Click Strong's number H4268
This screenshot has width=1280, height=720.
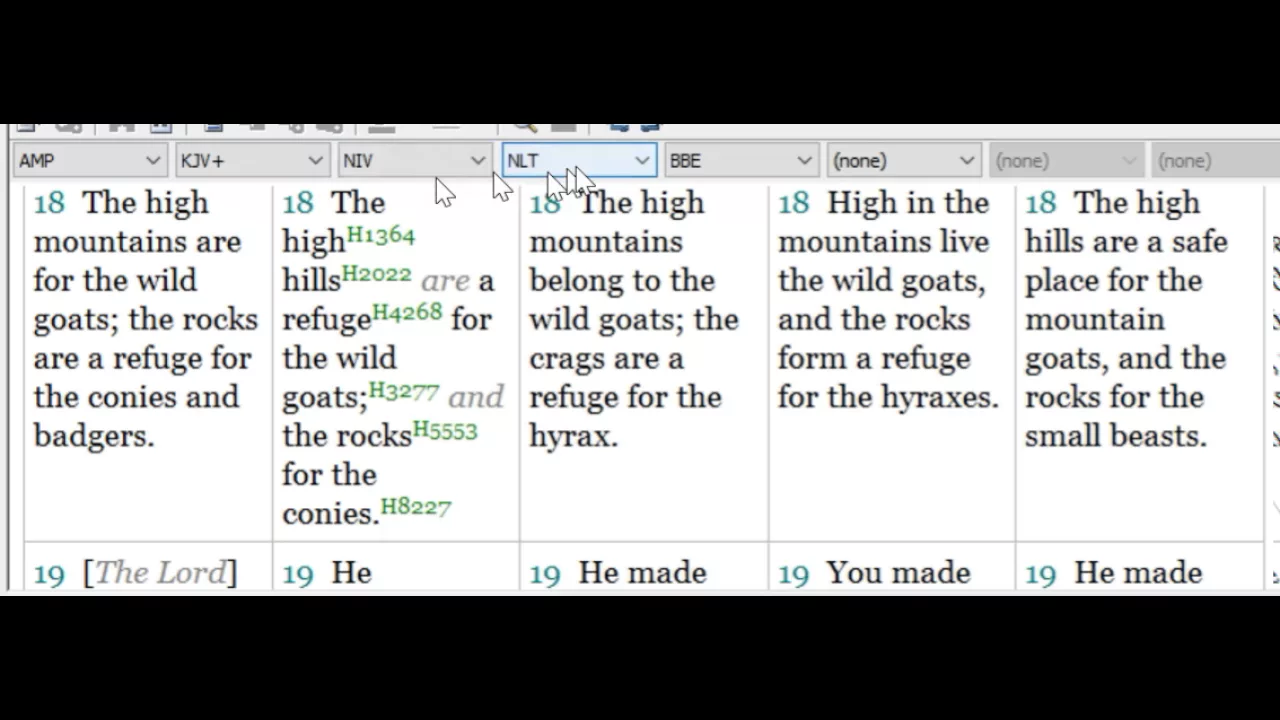point(407,313)
